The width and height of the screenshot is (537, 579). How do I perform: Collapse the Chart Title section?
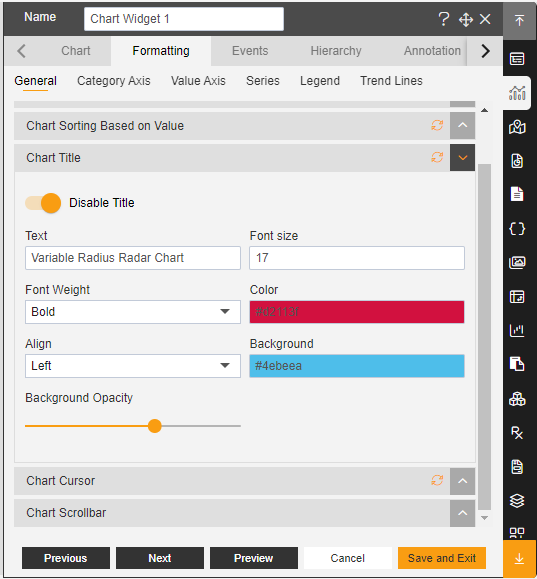pyautogui.click(x=462, y=158)
